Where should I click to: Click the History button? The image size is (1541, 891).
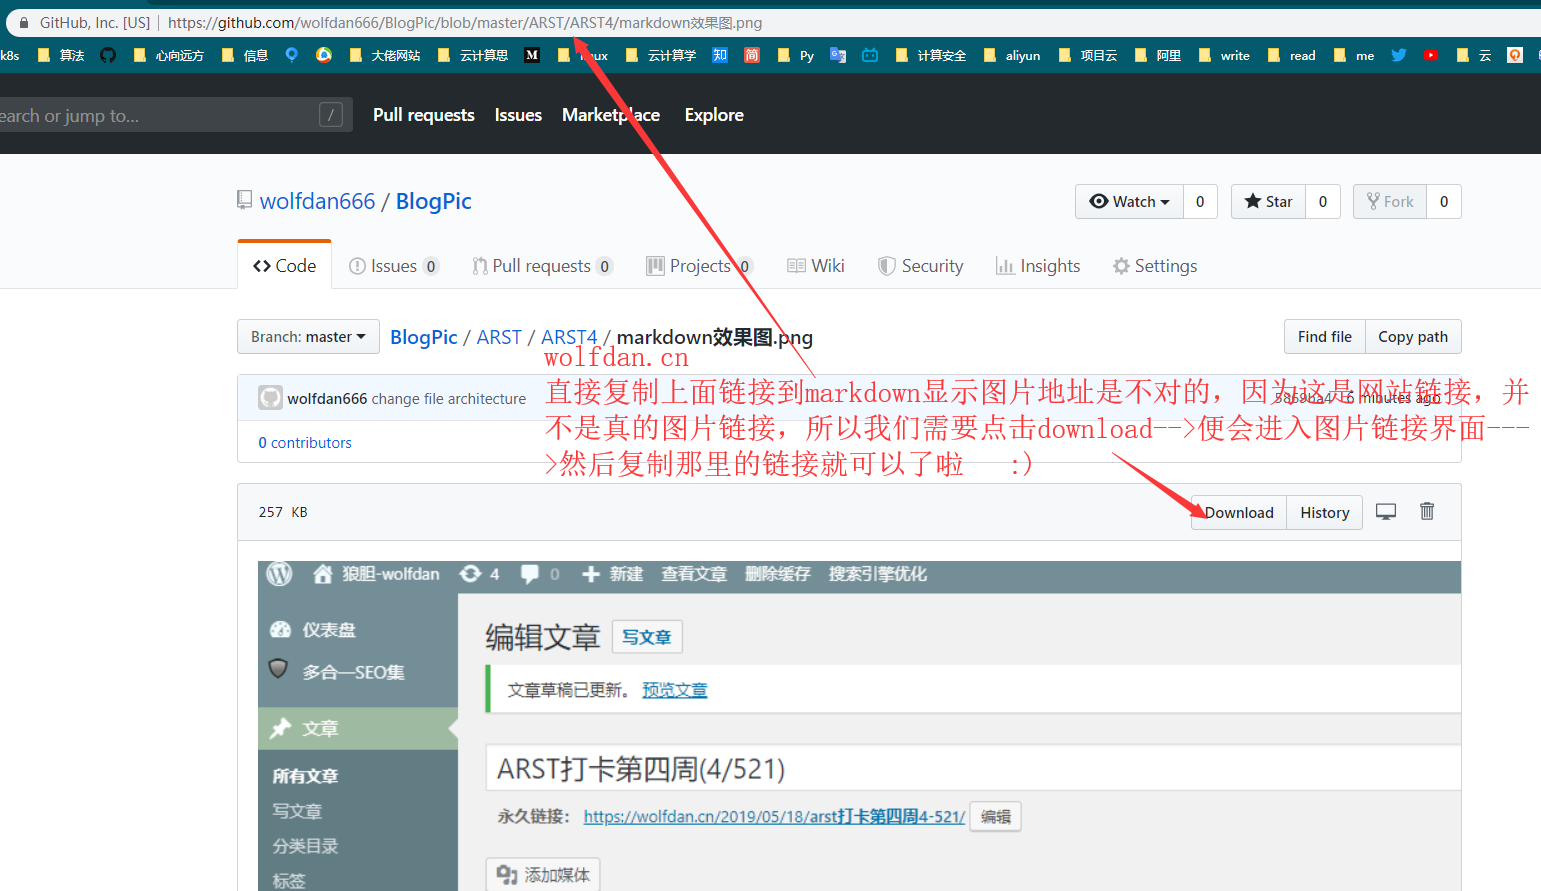point(1325,512)
